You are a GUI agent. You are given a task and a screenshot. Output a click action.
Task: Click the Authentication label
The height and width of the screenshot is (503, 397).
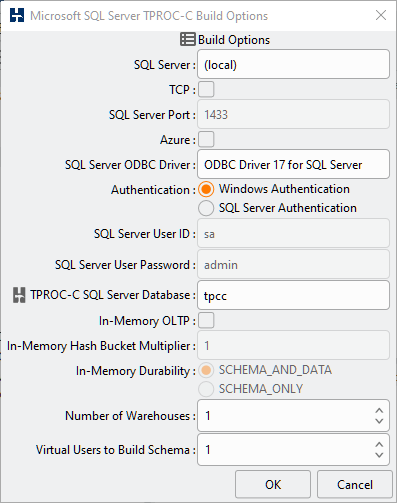tap(153, 190)
